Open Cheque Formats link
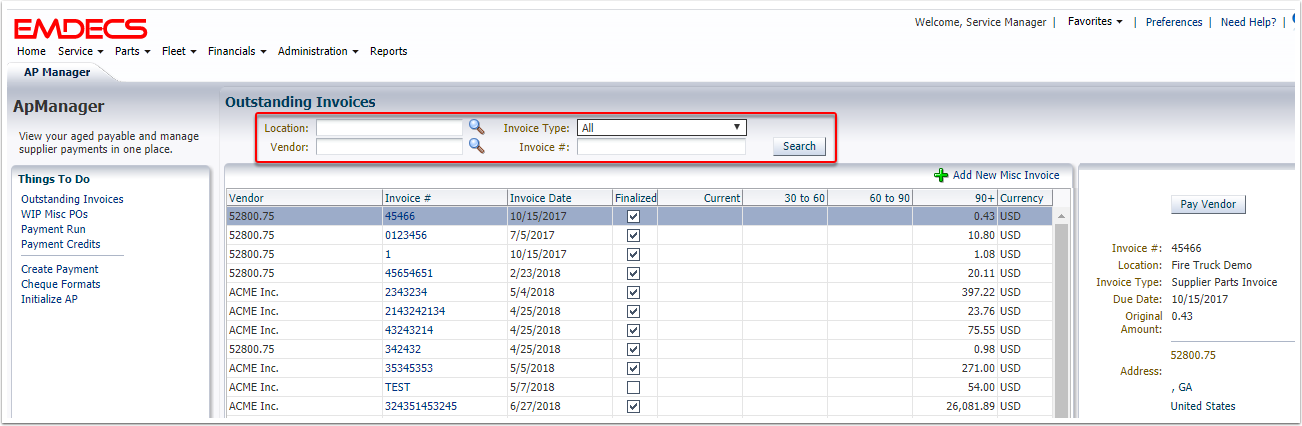This screenshot has height=426, width=1302. pyautogui.click(x=60, y=284)
